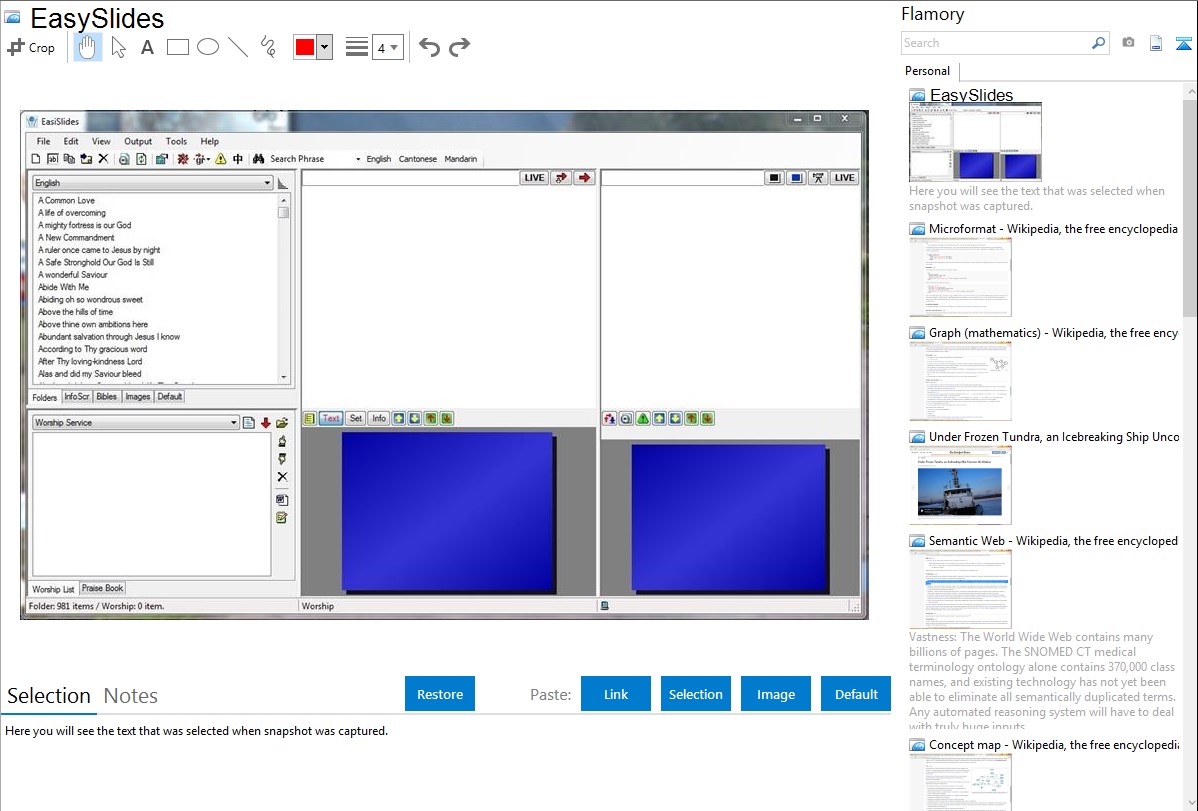Open the annotation color dropdown arrow
Screen dimensions: 1198x811
coord(324,47)
